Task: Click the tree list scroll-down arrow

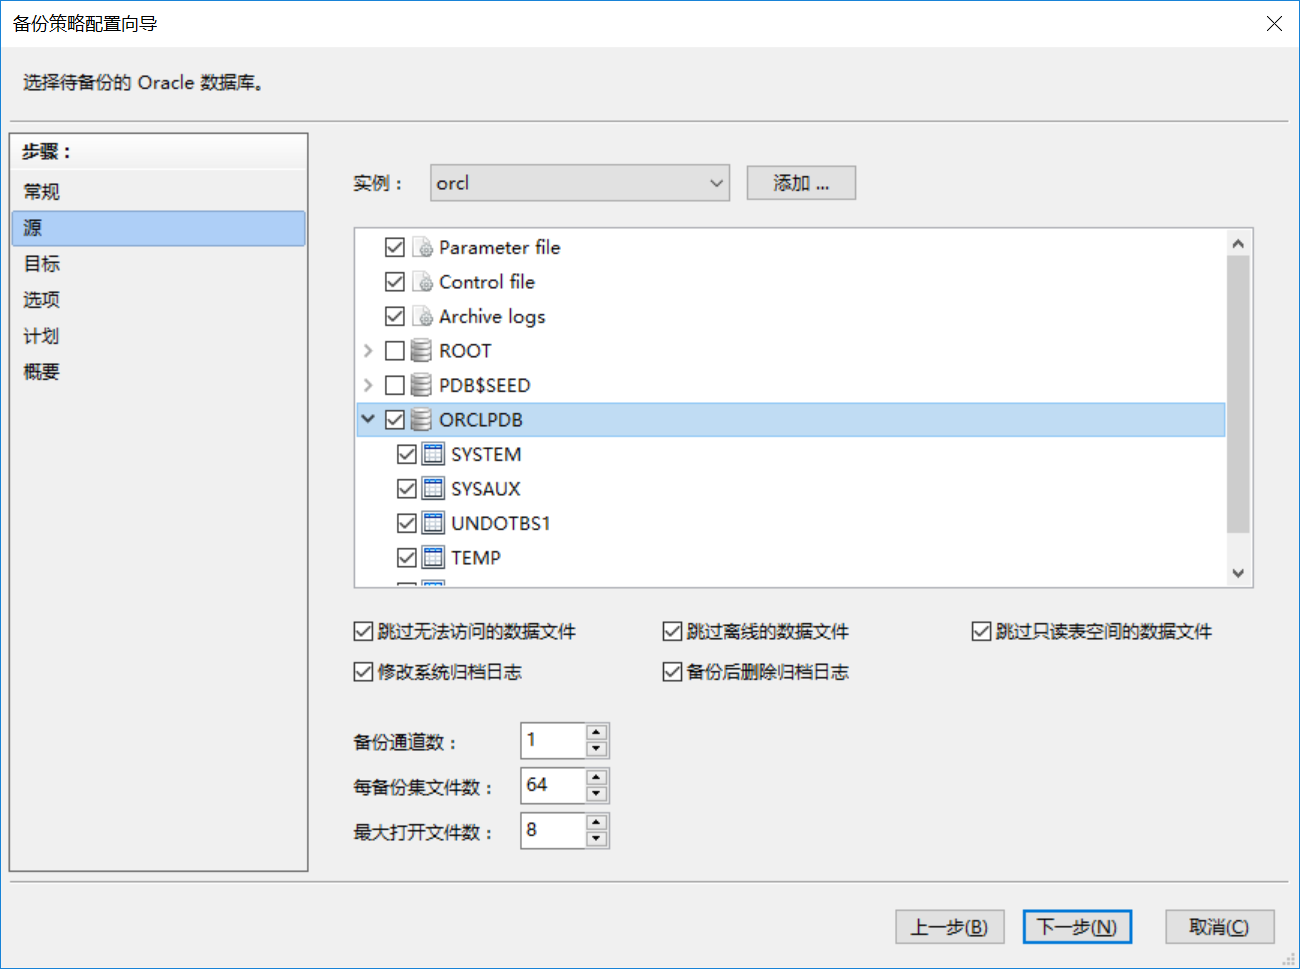Action: pyautogui.click(x=1238, y=573)
